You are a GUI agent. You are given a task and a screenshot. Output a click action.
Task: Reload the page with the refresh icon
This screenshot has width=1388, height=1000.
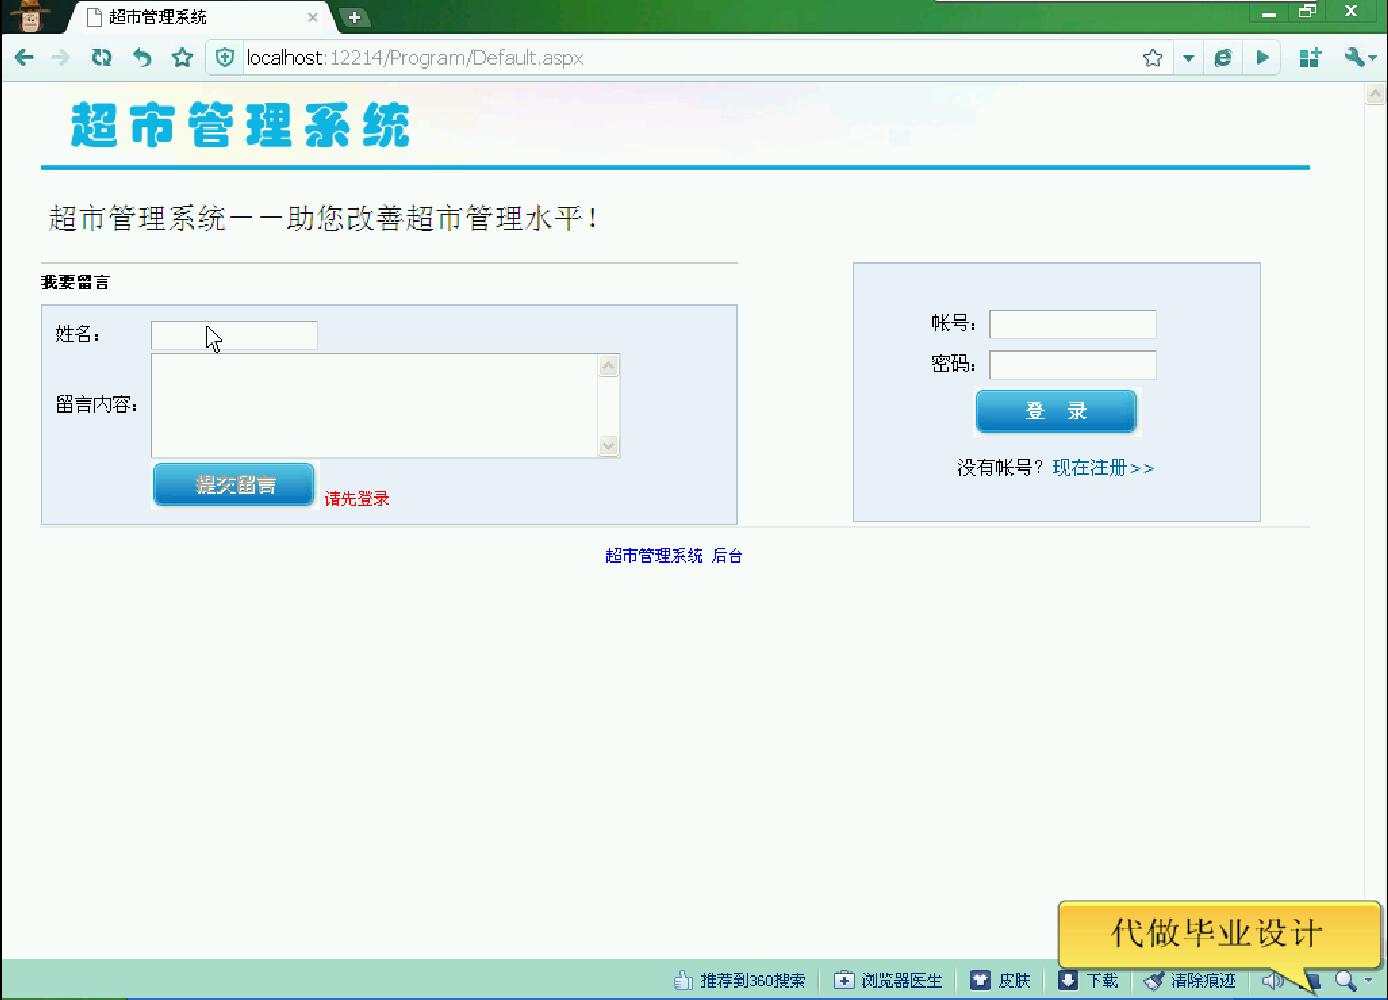[x=101, y=58]
